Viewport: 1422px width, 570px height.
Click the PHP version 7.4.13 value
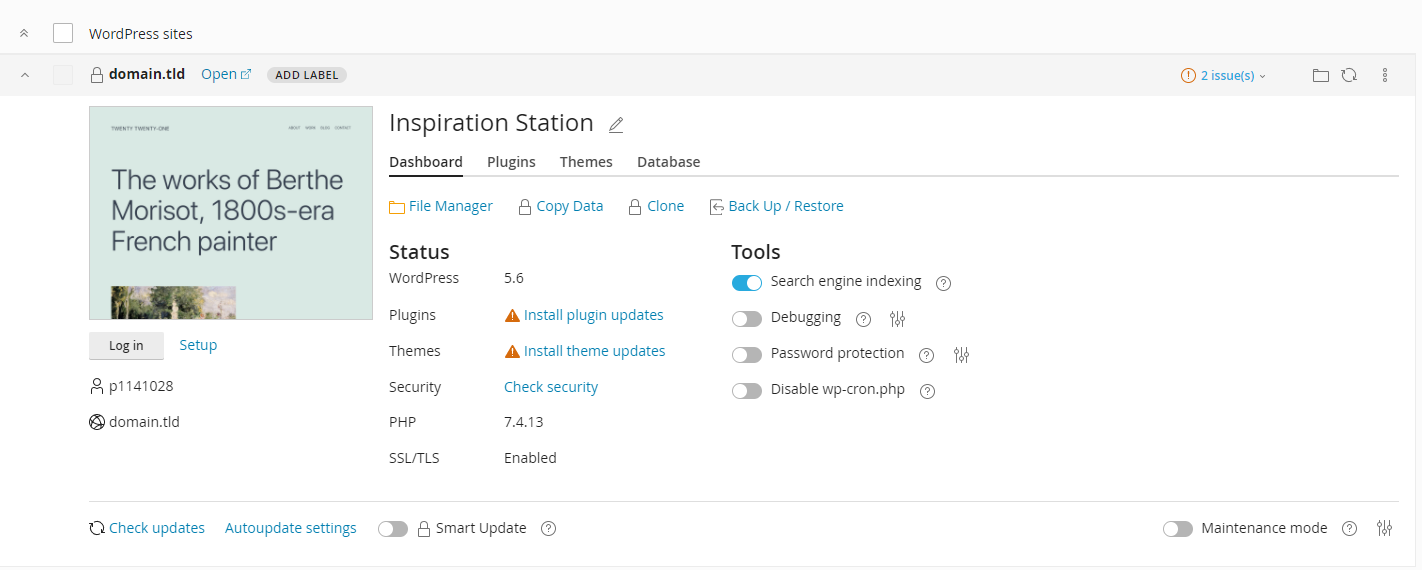tap(524, 422)
